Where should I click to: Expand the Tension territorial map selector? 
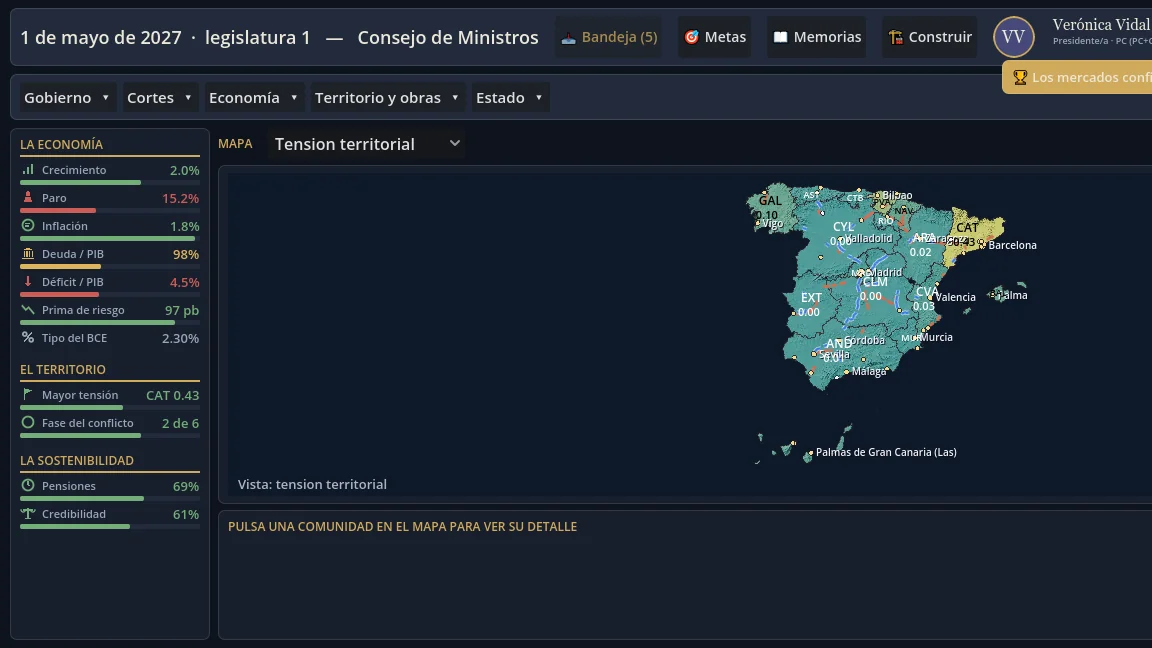[367, 144]
